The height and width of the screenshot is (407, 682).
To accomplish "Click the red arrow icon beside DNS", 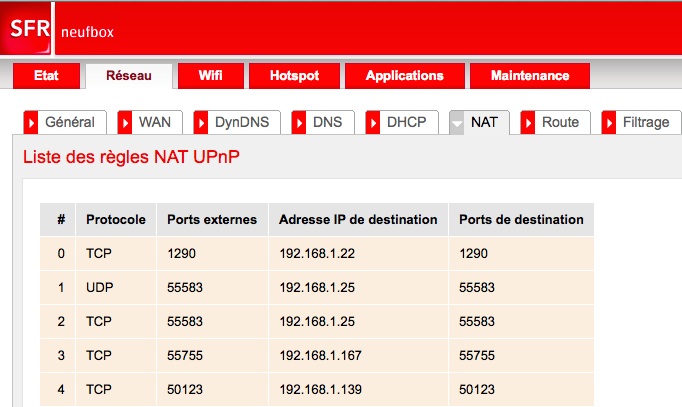I will point(300,122).
